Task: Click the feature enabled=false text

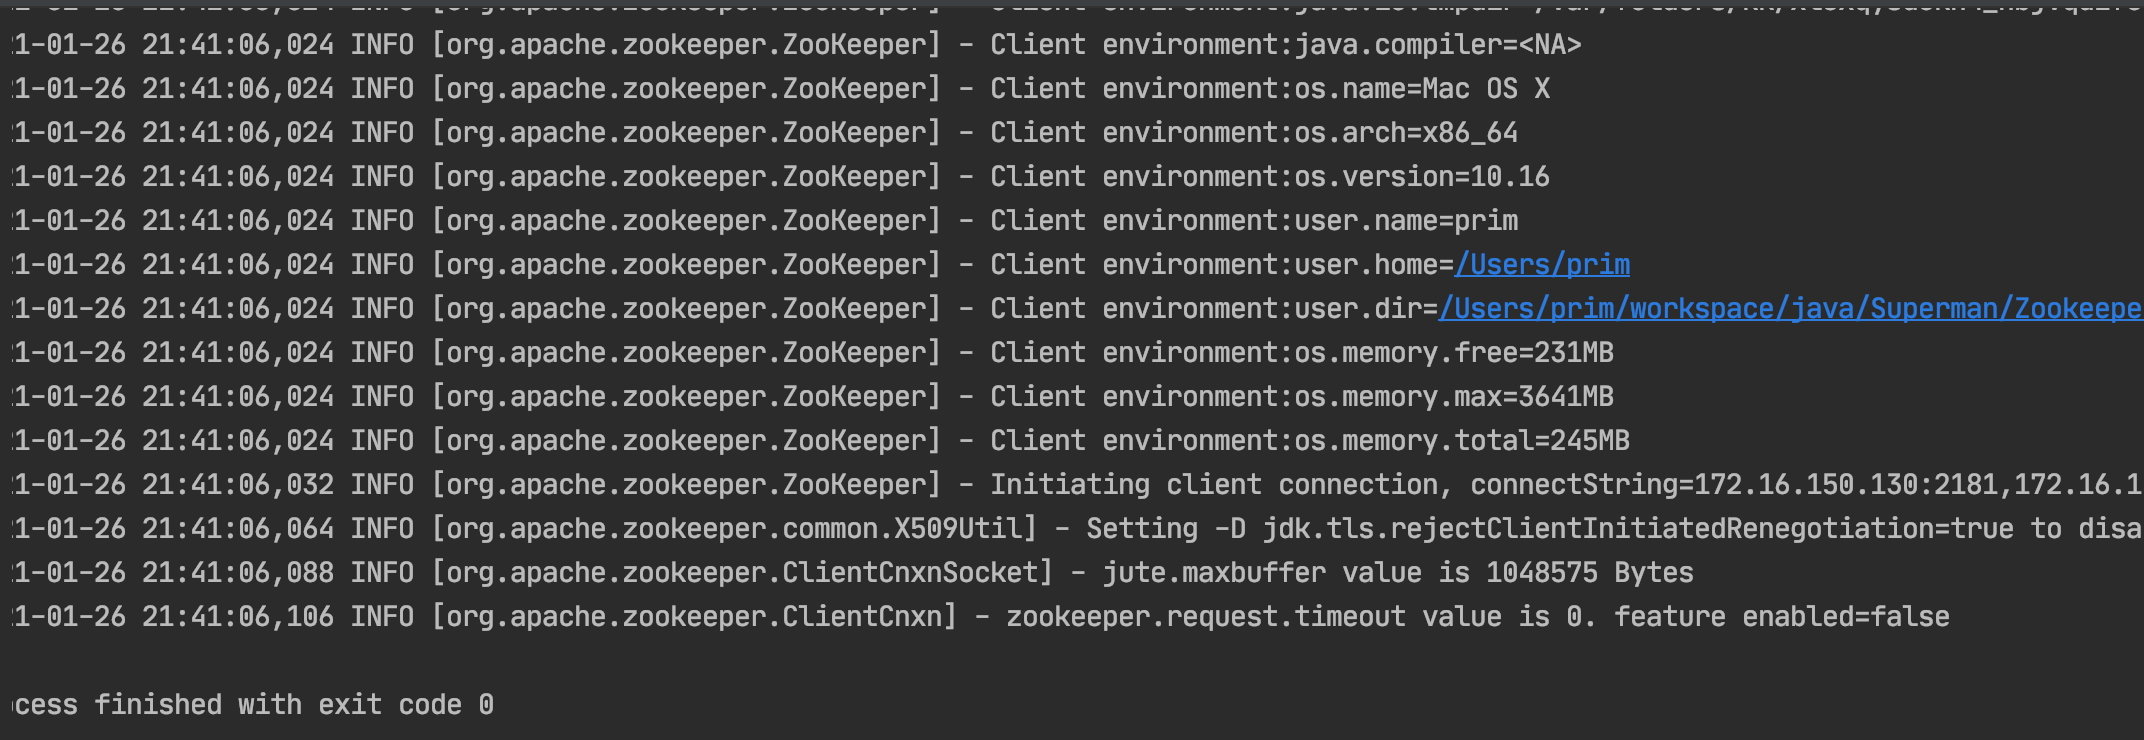Action: pyautogui.click(x=1782, y=617)
